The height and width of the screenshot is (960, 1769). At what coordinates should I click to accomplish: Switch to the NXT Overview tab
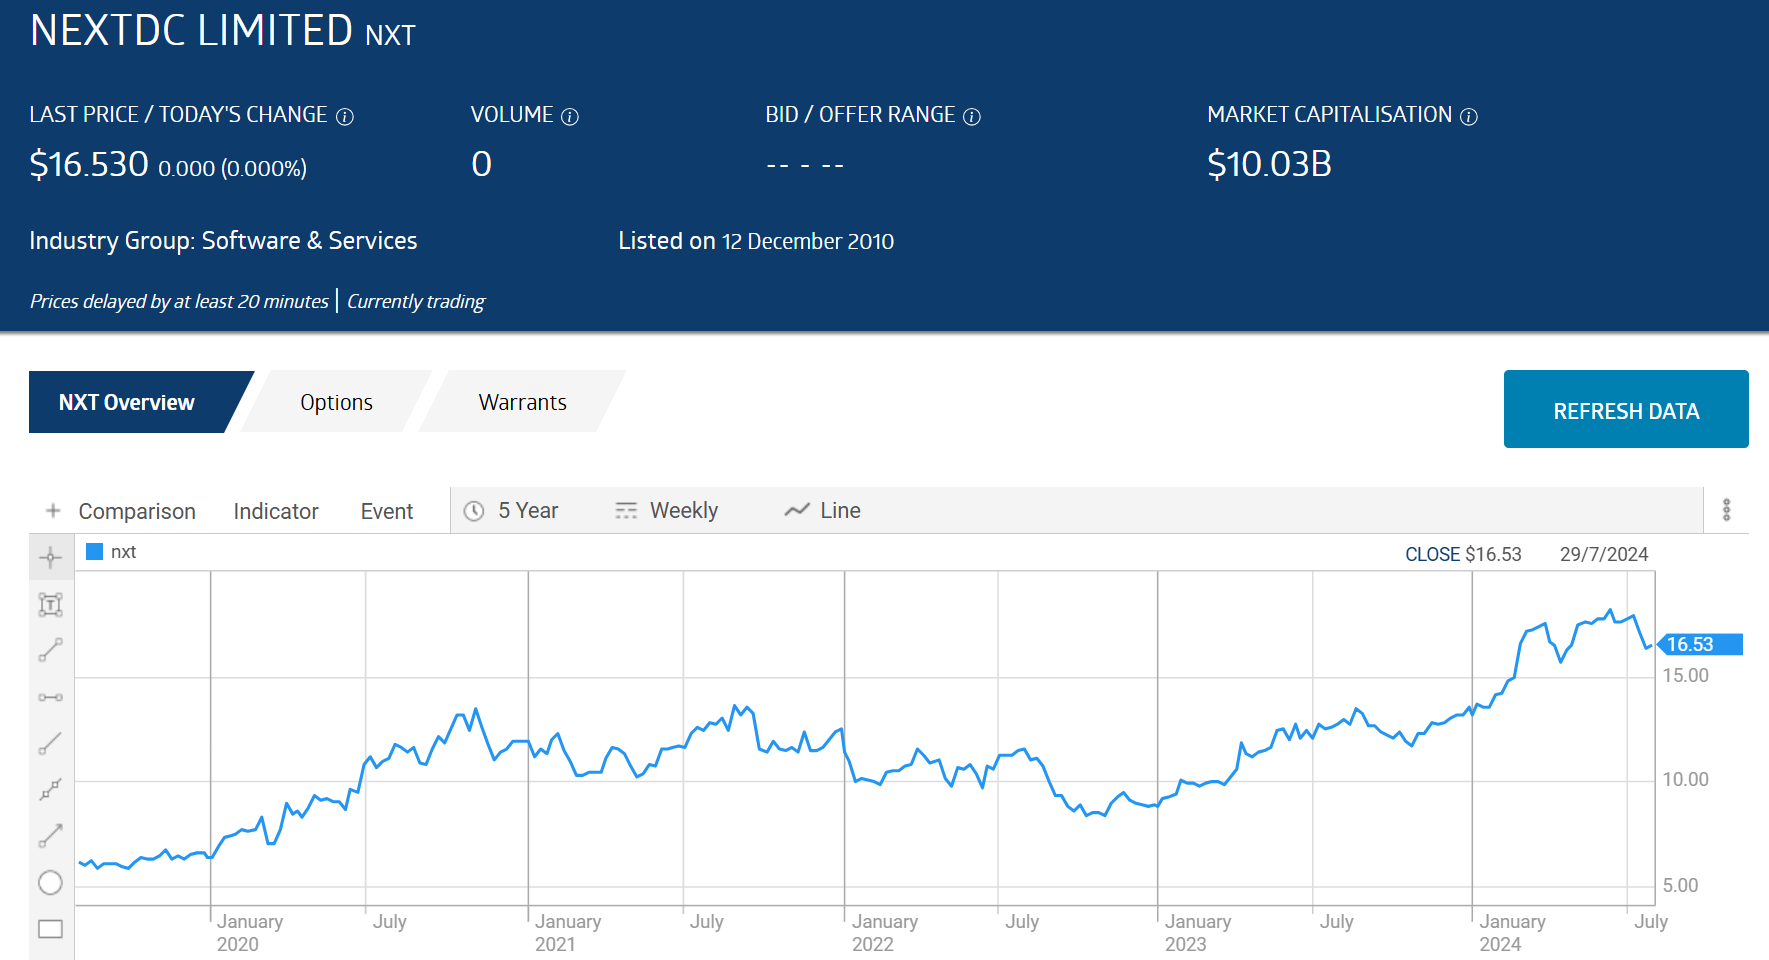point(127,402)
